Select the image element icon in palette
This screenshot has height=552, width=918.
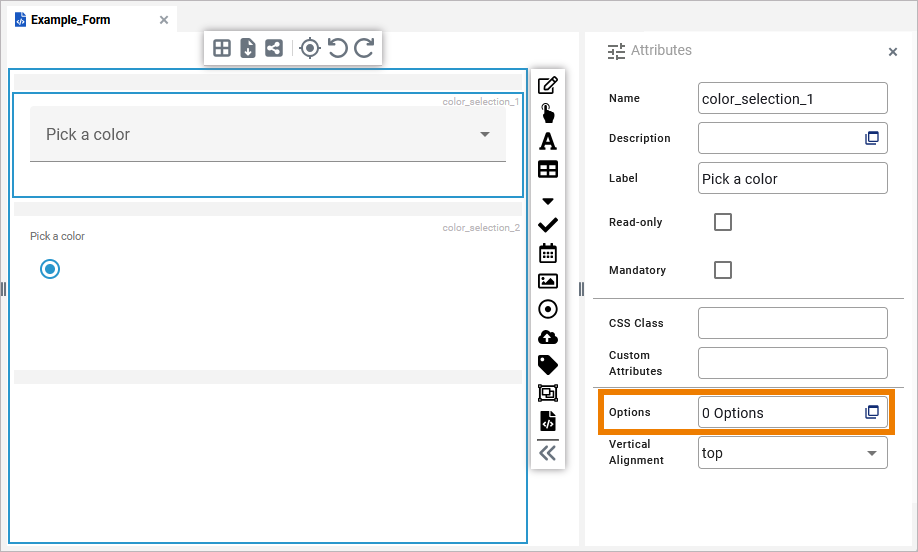(548, 281)
